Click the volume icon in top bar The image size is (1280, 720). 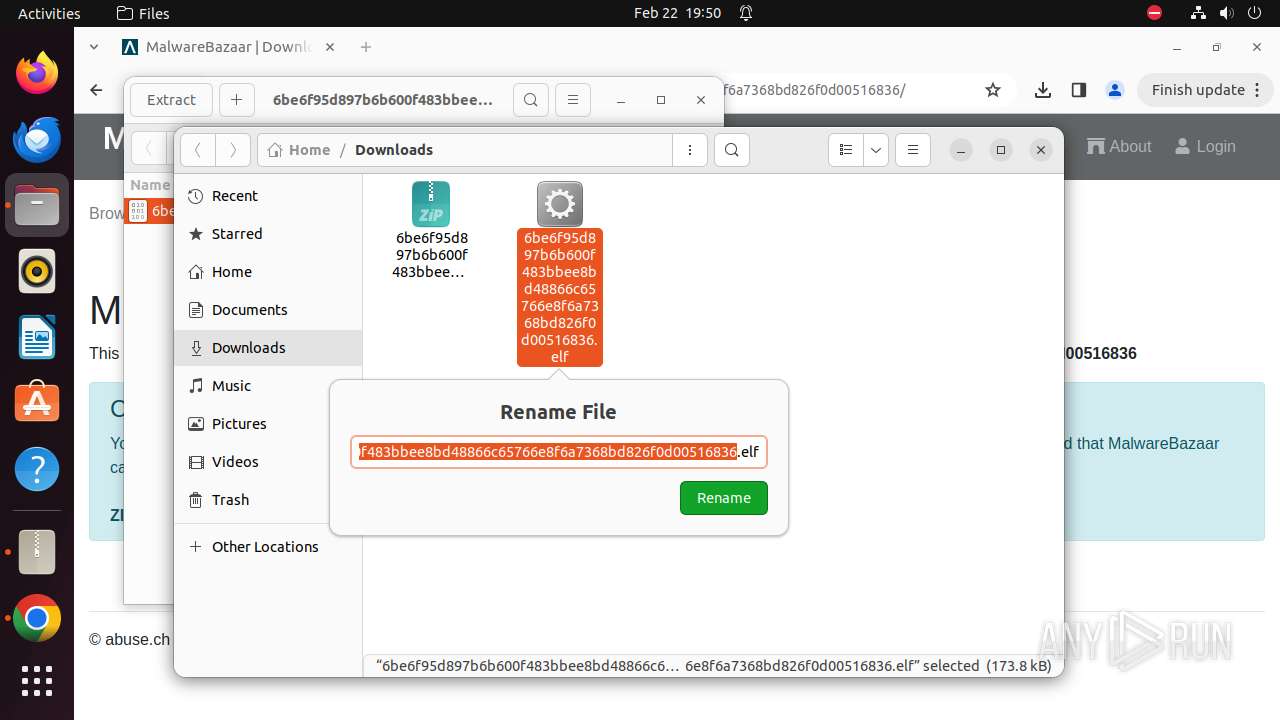tap(1225, 13)
